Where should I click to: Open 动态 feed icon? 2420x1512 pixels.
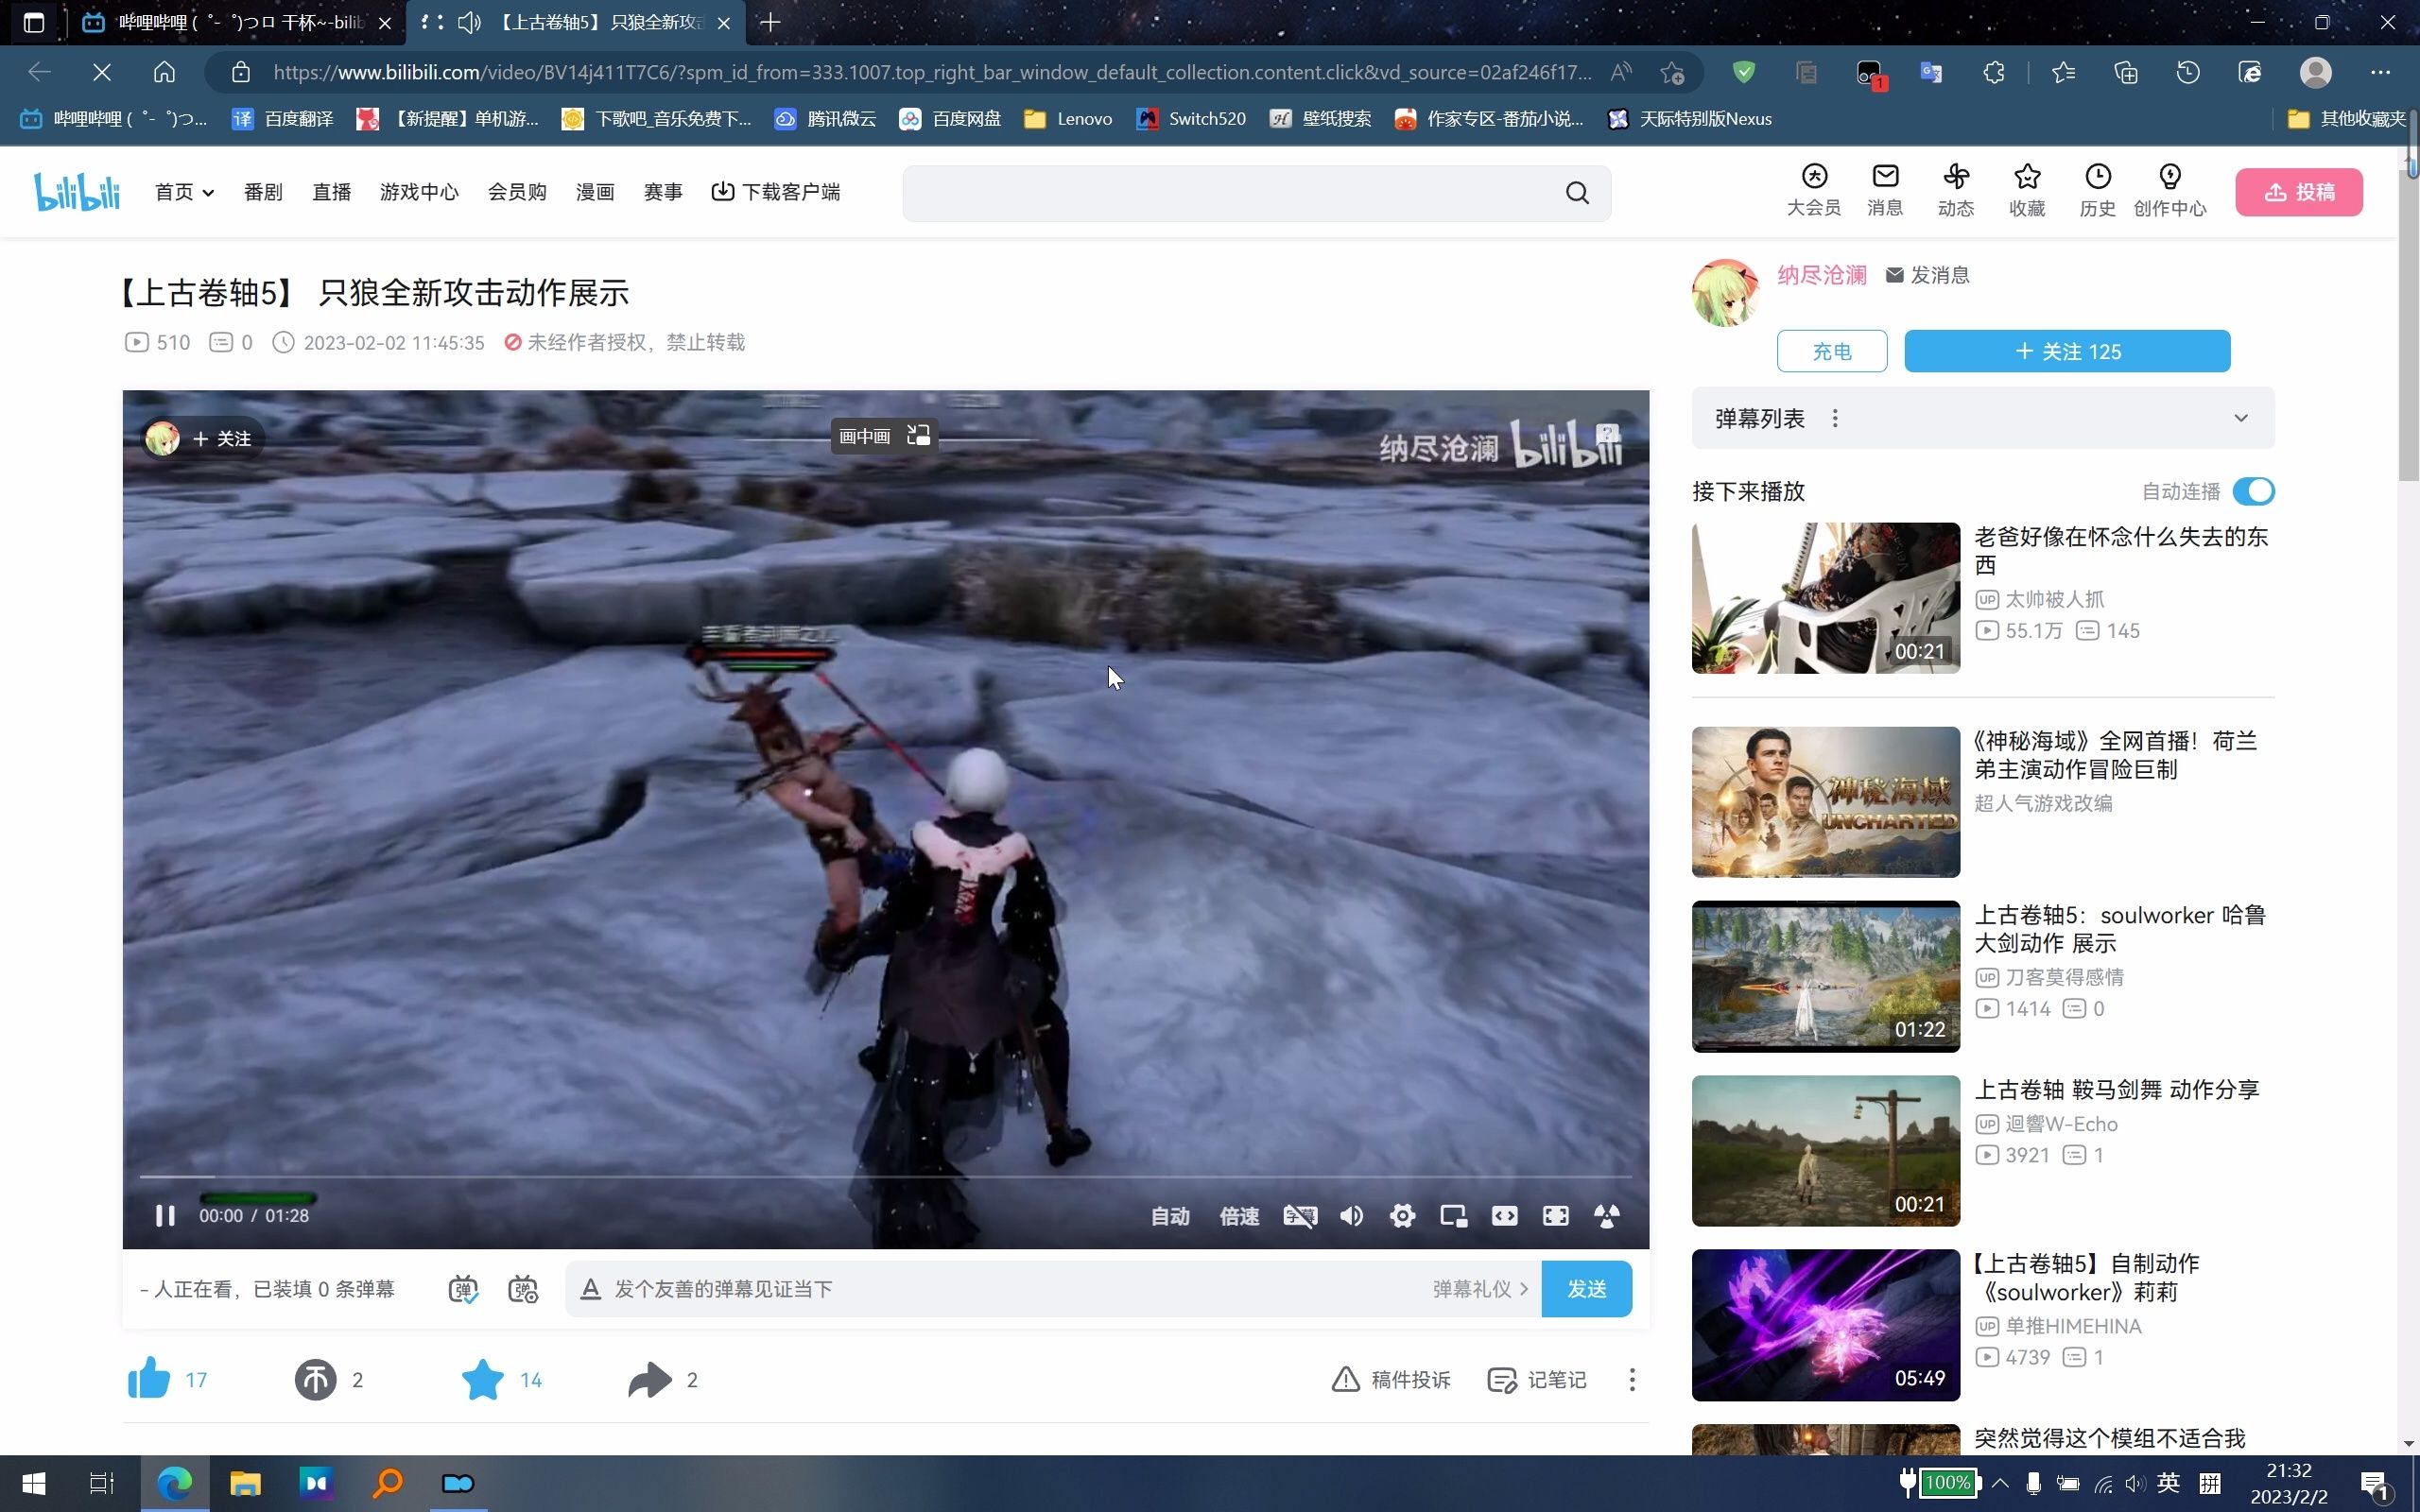point(1955,190)
